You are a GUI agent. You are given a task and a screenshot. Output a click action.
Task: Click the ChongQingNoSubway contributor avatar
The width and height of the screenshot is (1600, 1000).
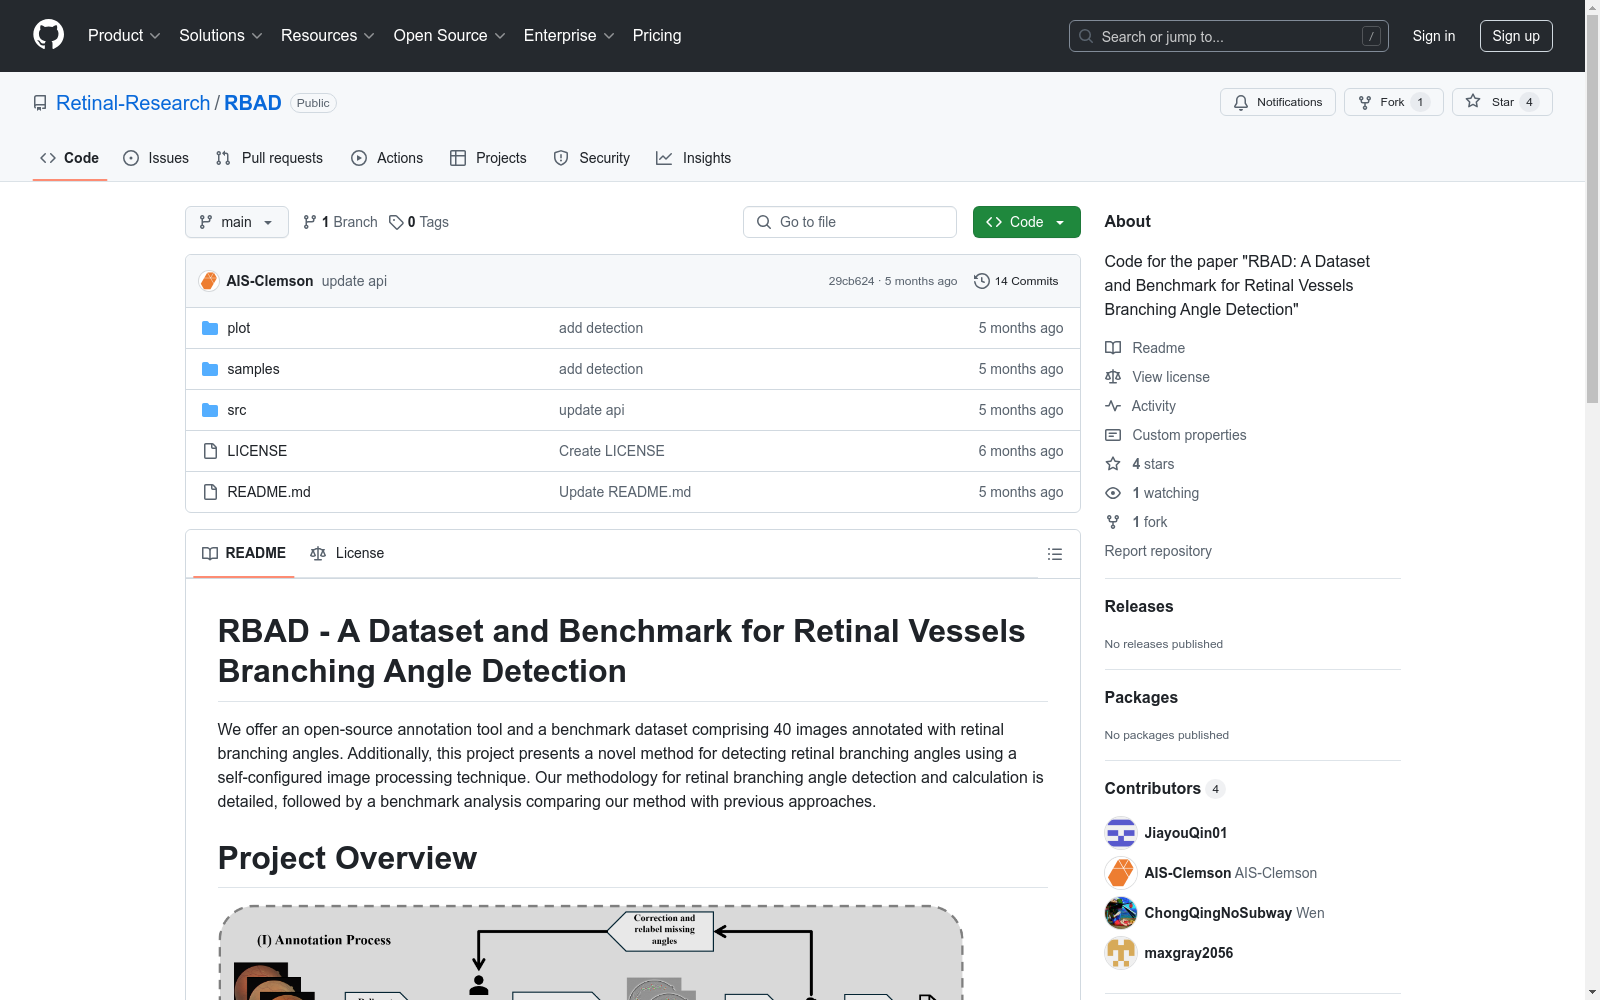tap(1121, 913)
